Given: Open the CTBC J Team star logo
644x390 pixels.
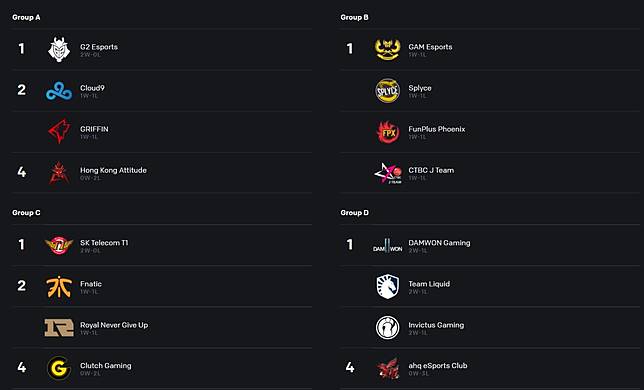Looking at the screenshot, I should coord(388,173).
